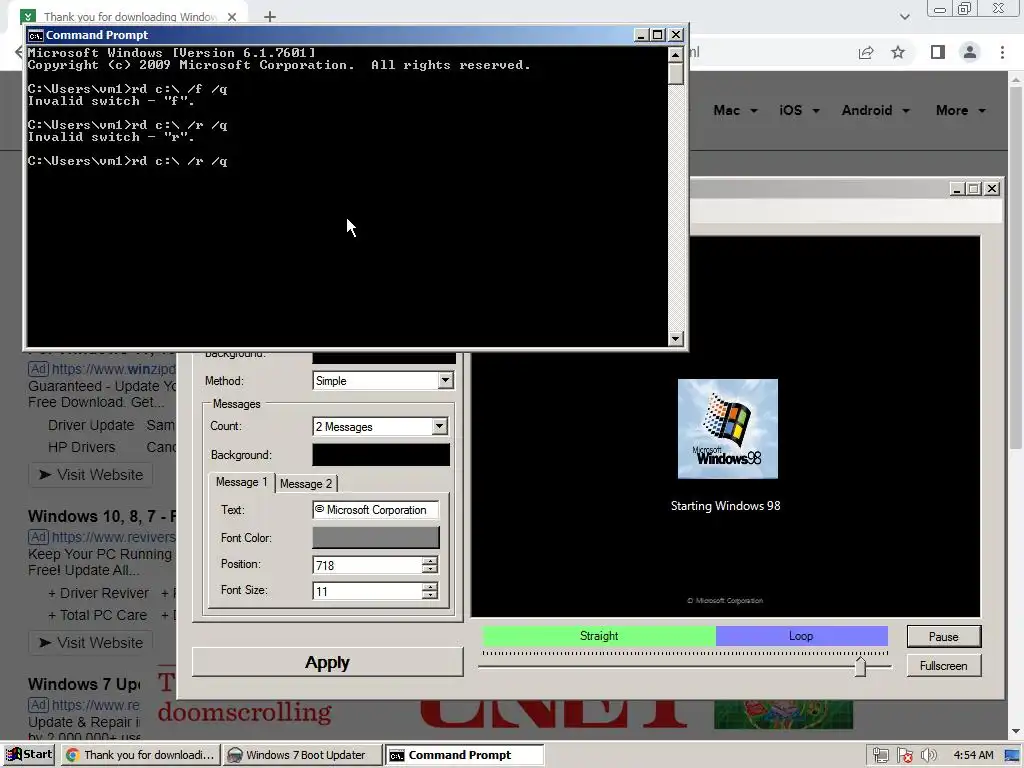Open Chrome side panel icon
Image resolution: width=1024 pixels, height=768 pixels.
click(938, 52)
